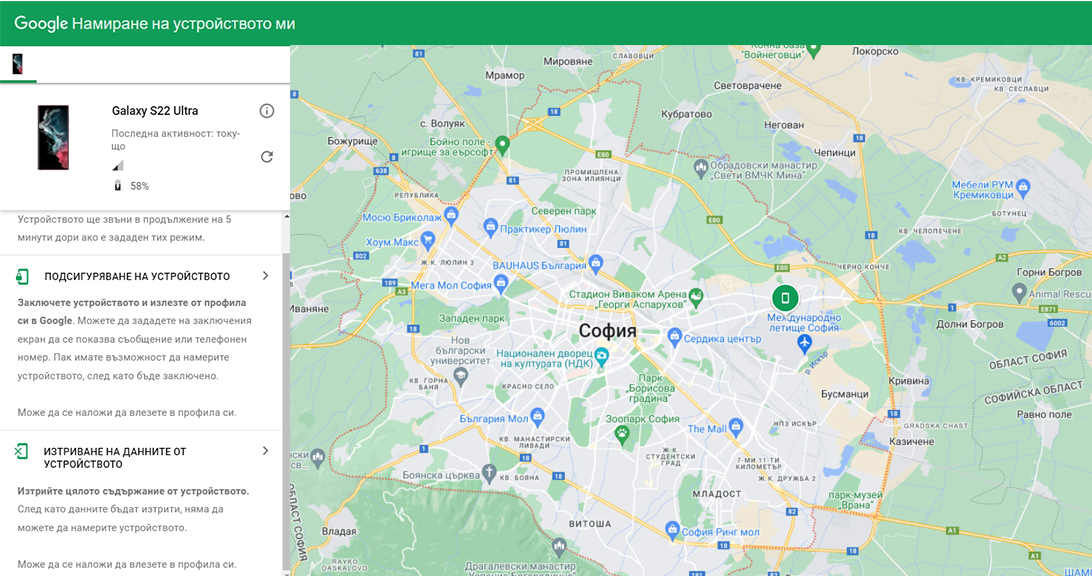This screenshot has height=576, width=1092.
Task: Click the Казичене village label
Action: click(912, 442)
